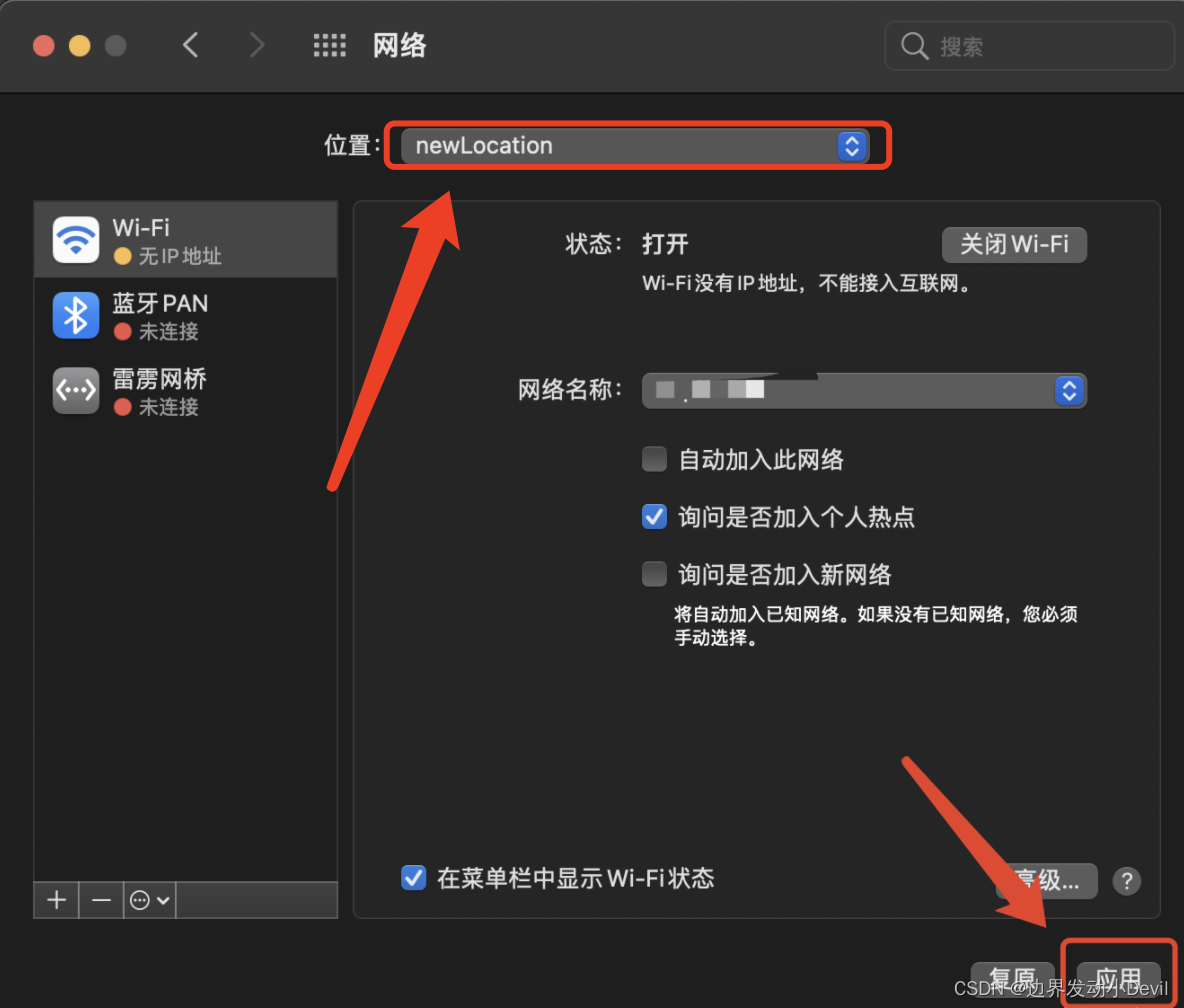Disable 询问是否加入个人热点
The height and width of the screenshot is (1008, 1184).
click(654, 516)
